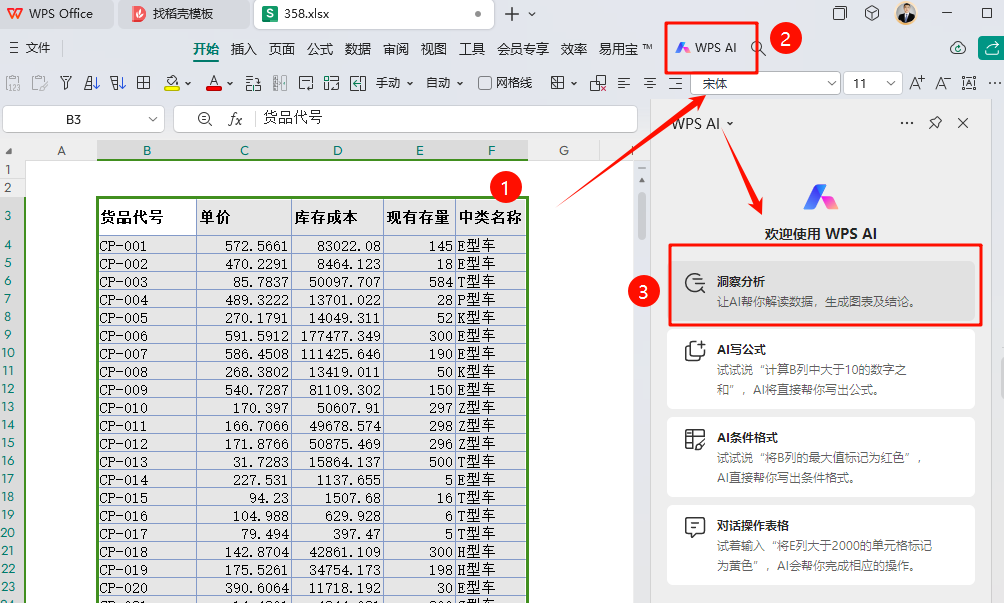Switch to the 页面 tab

(x=282, y=49)
